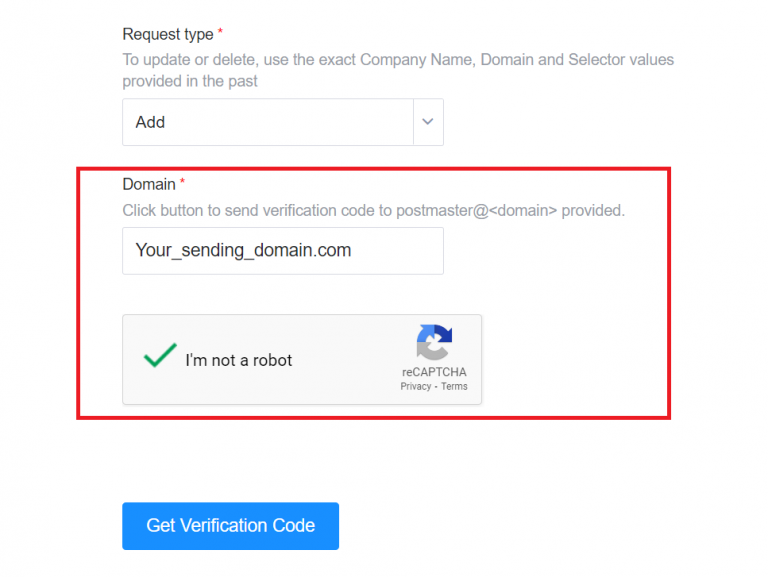Click the postmaster verification code hint text
Screen dimensions: 768x577
coord(373,211)
